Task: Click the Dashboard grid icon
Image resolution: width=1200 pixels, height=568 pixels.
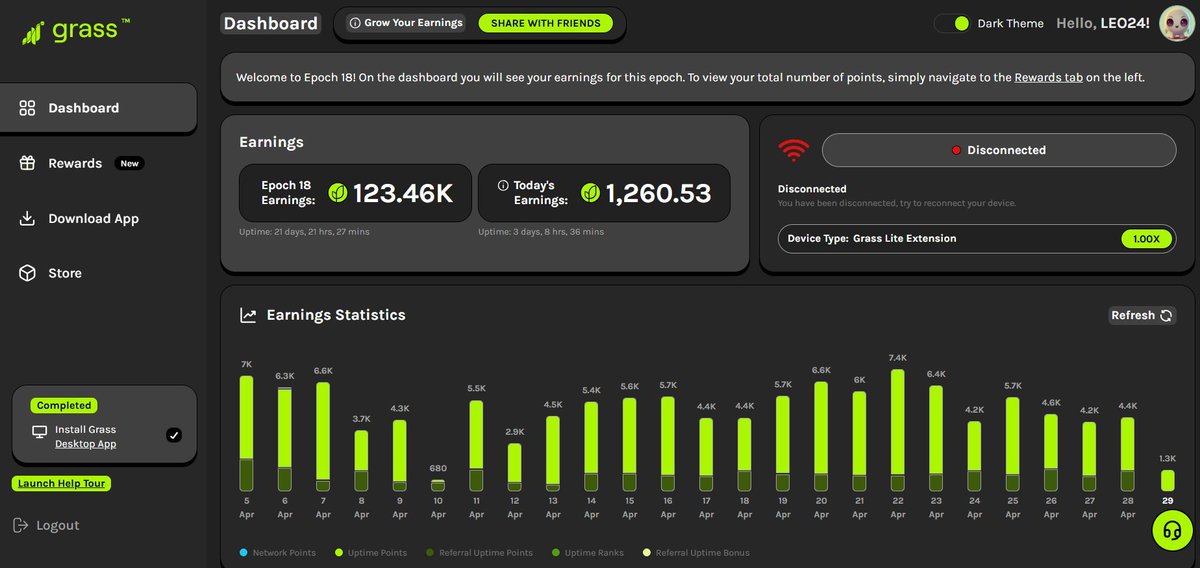Action: [x=27, y=108]
